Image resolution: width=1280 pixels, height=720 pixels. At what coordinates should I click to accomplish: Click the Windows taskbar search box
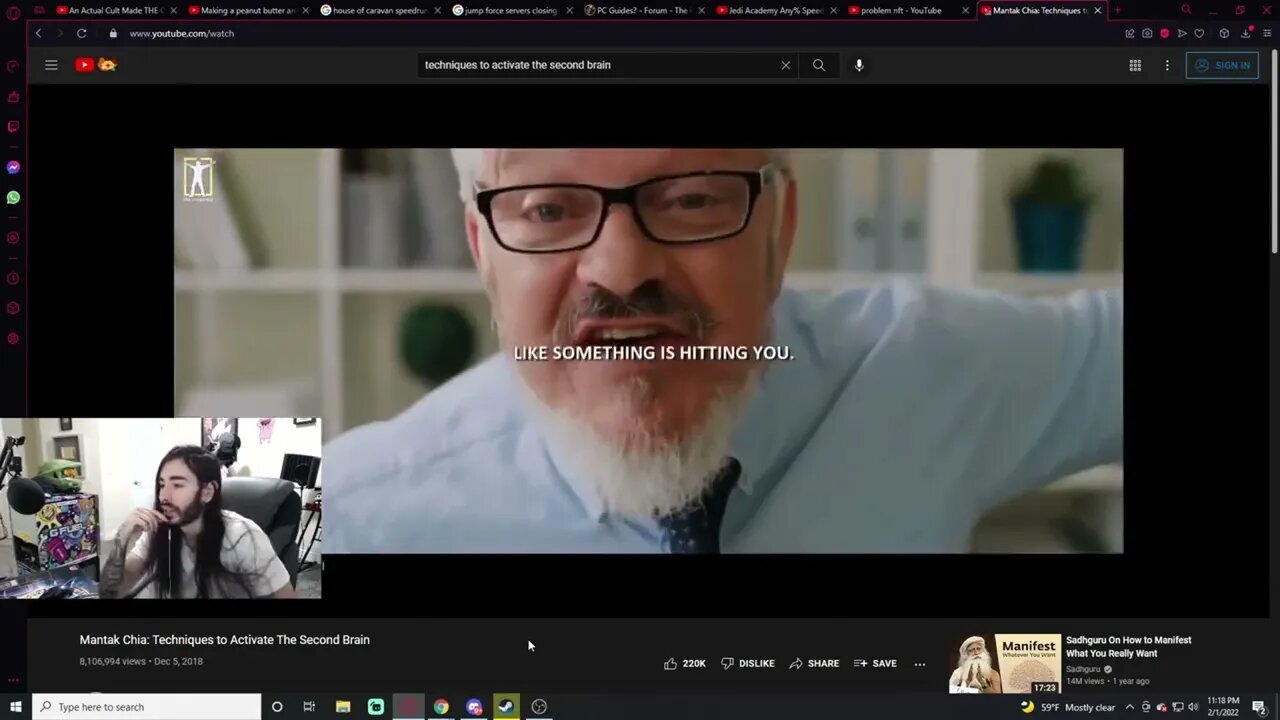[x=146, y=707]
